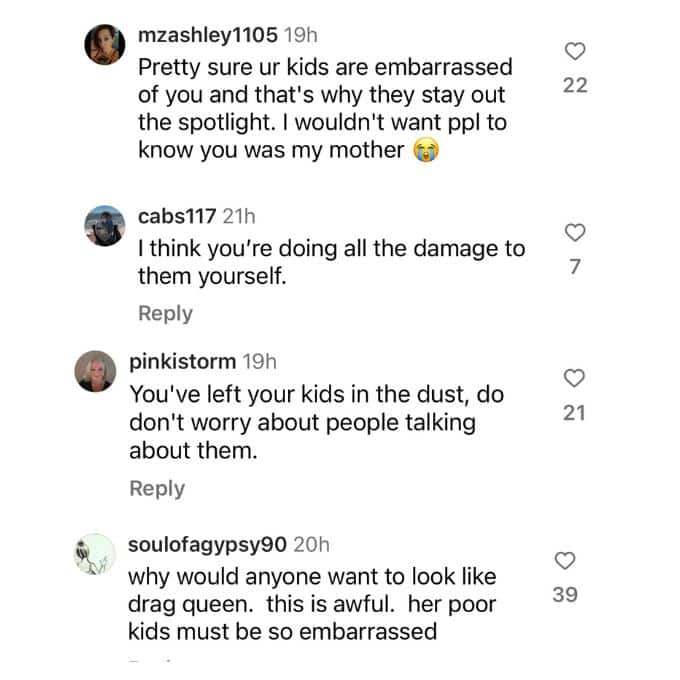See the 21 likes on pinkistorm's comment

(x=574, y=413)
